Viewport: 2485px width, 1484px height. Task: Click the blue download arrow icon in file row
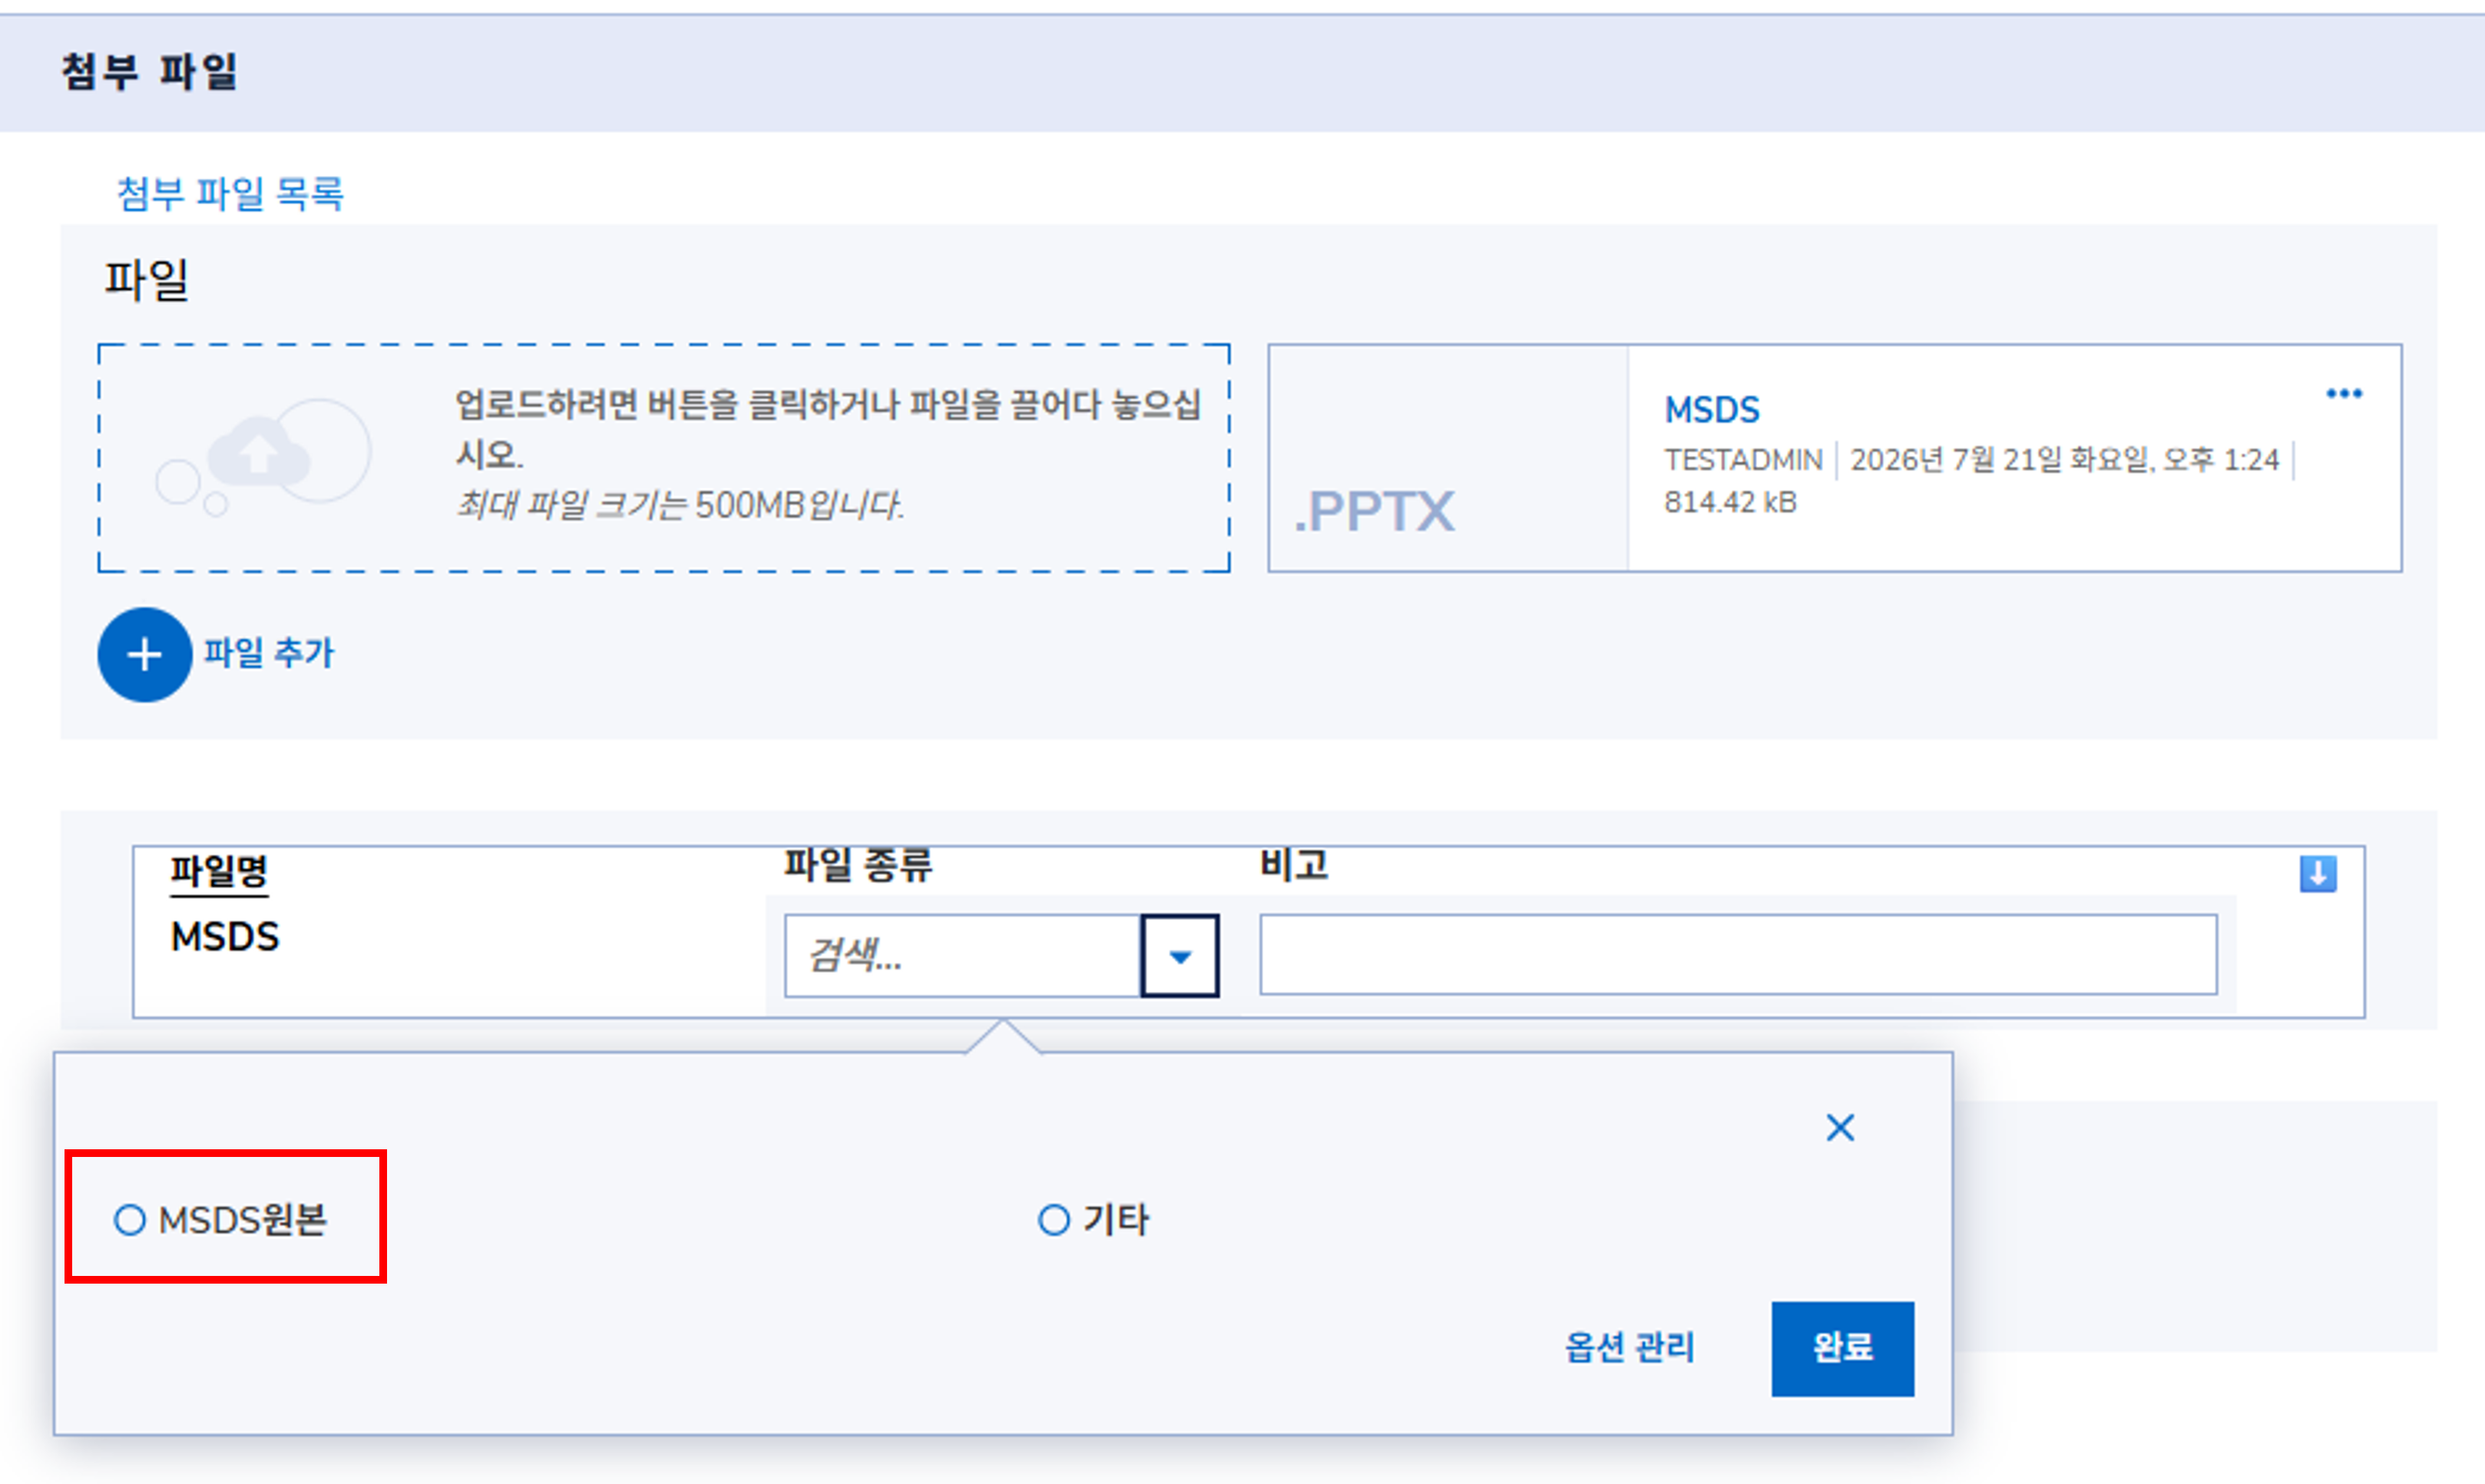(2317, 873)
